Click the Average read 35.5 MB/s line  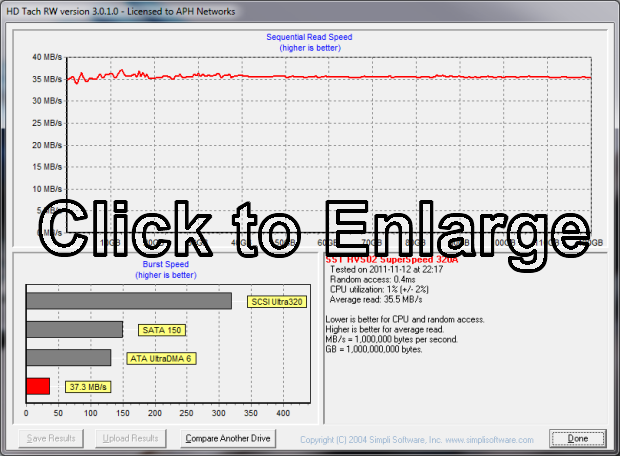coord(375,297)
